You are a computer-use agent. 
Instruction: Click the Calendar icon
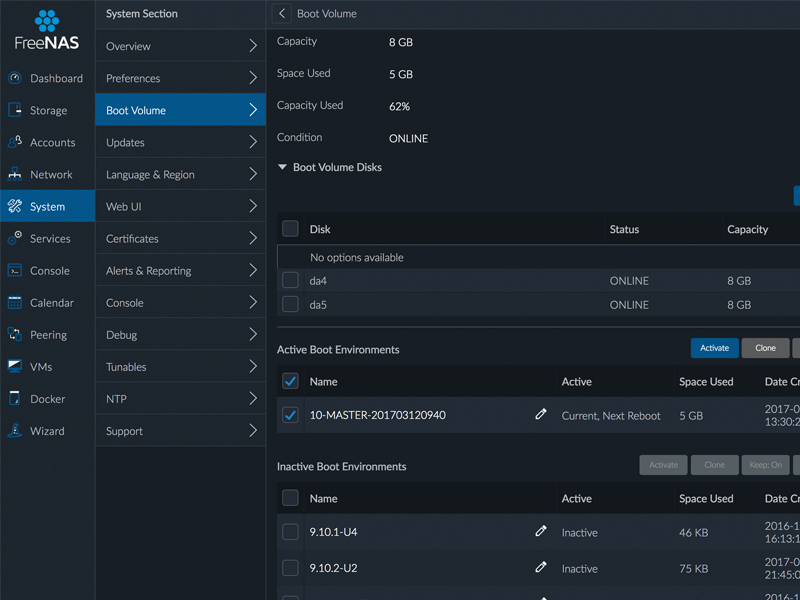[15, 303]
